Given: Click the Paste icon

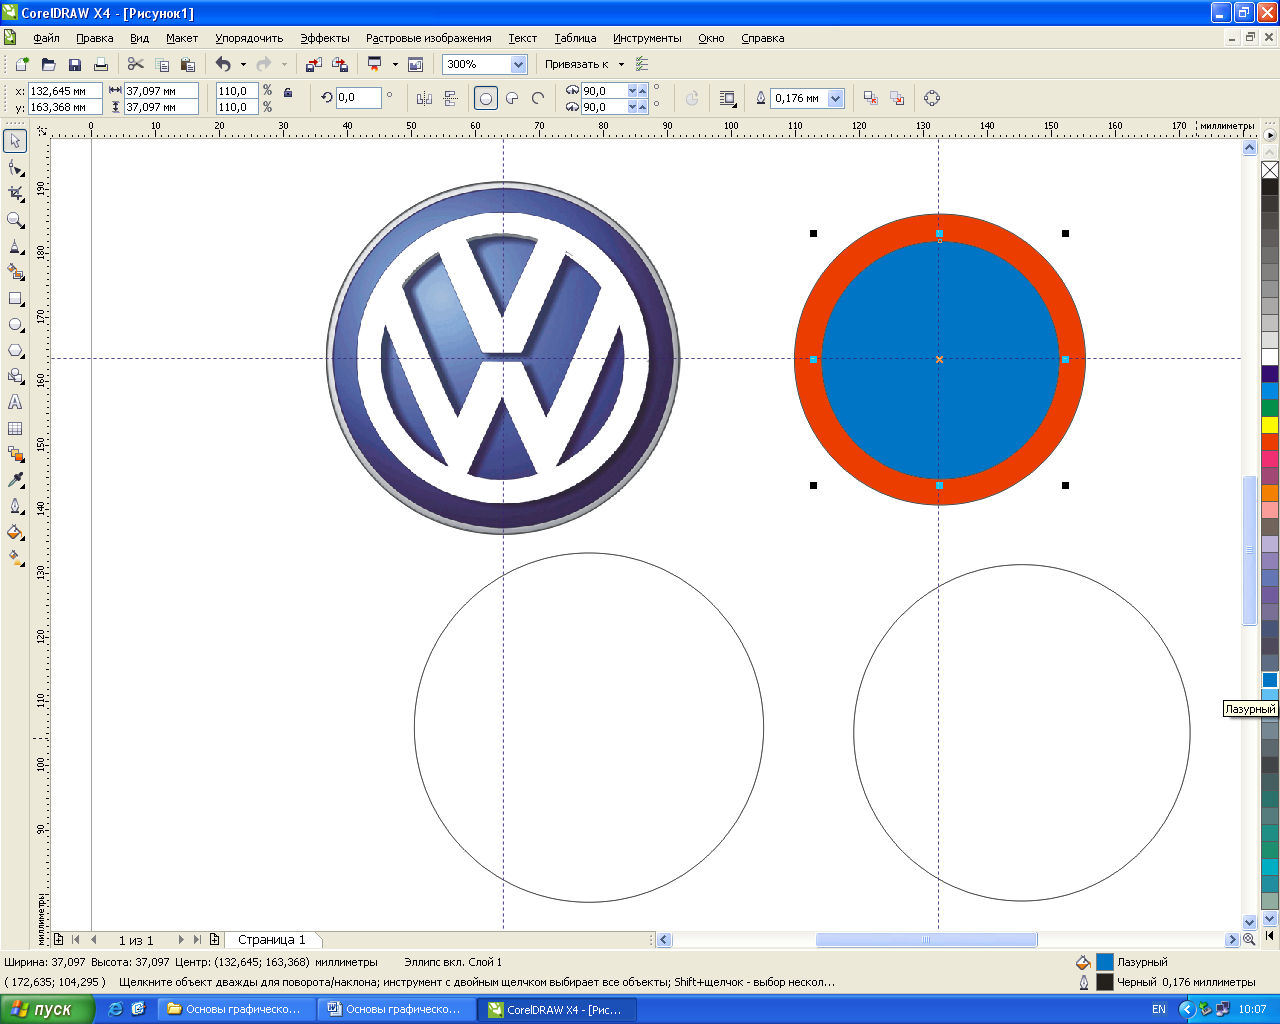Looking at the screenshot, I should 188,64.
